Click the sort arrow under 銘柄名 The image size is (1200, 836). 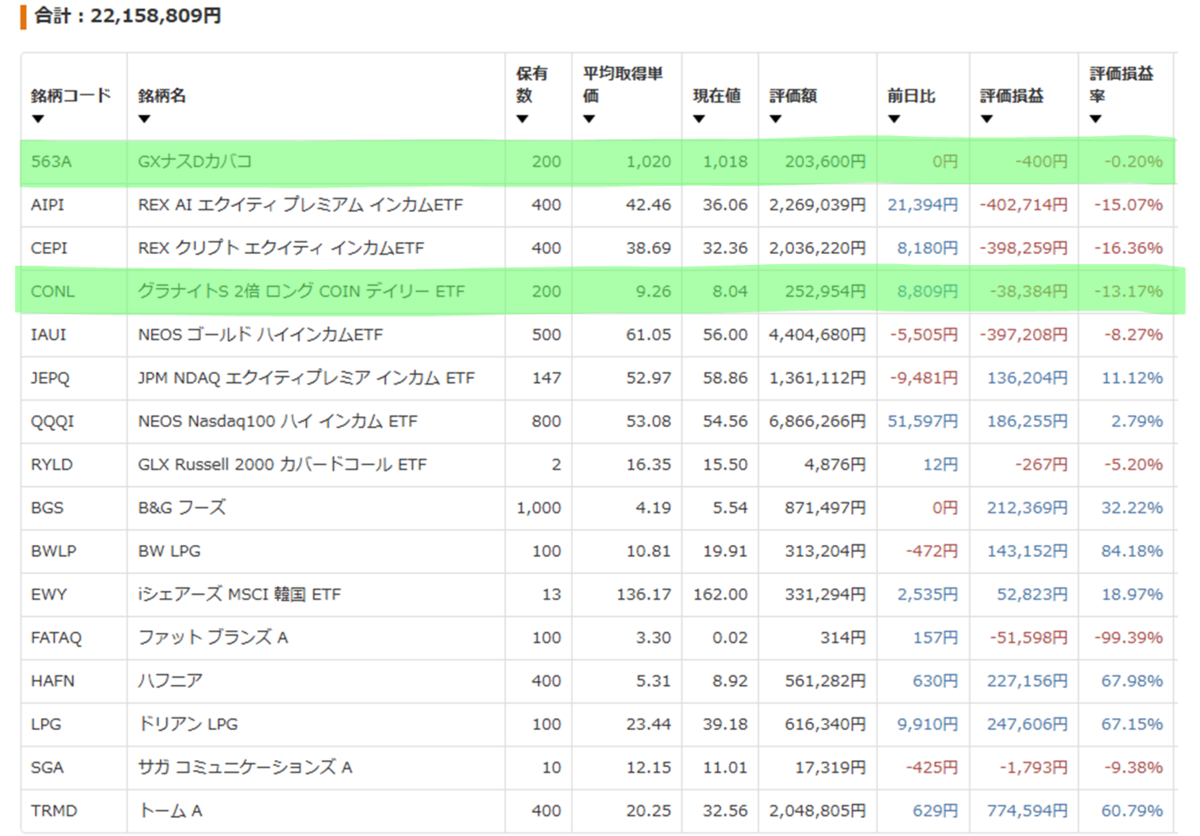coord(144,119)
